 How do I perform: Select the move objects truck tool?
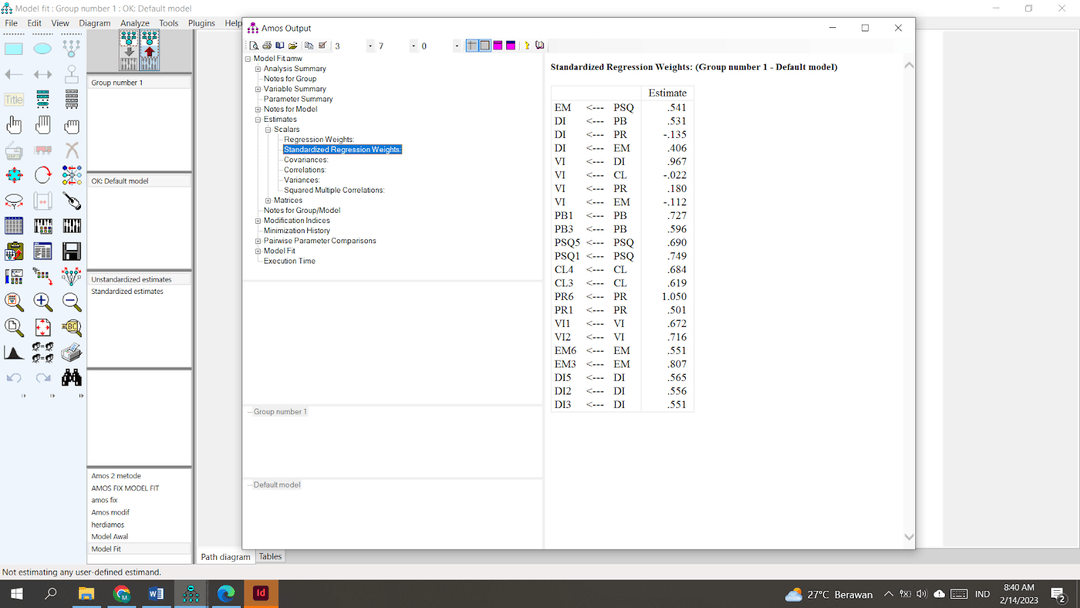click(43, 150)
